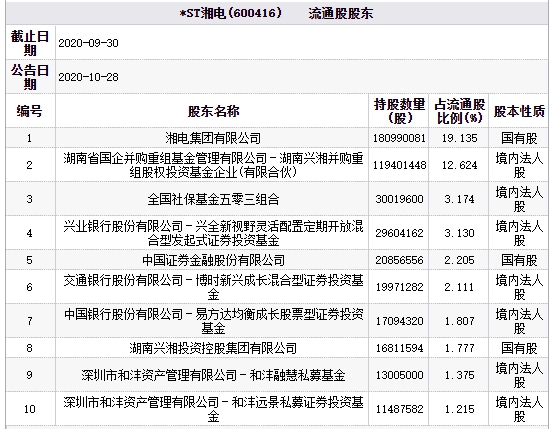The width and height of the screenshot is (553, 429).
Task: Select shareholder 交通银行股份有限公司-博时新兴成长 fund
Action: pyautogui.click(x=213, y=287)
